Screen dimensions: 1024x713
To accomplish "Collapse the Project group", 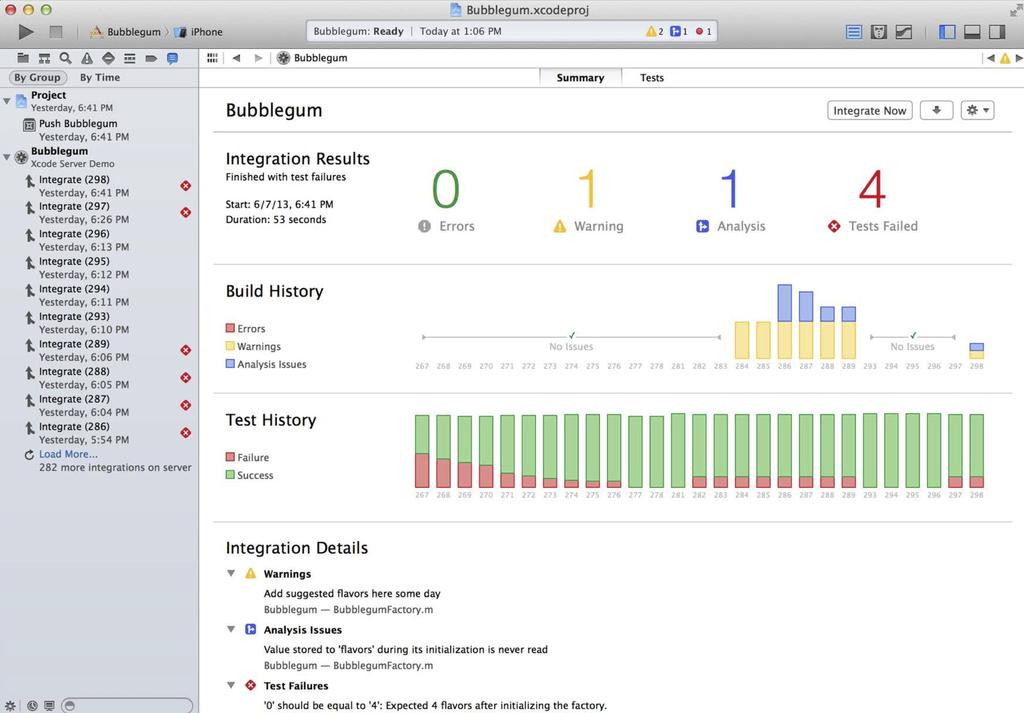I will coord(7,101).
